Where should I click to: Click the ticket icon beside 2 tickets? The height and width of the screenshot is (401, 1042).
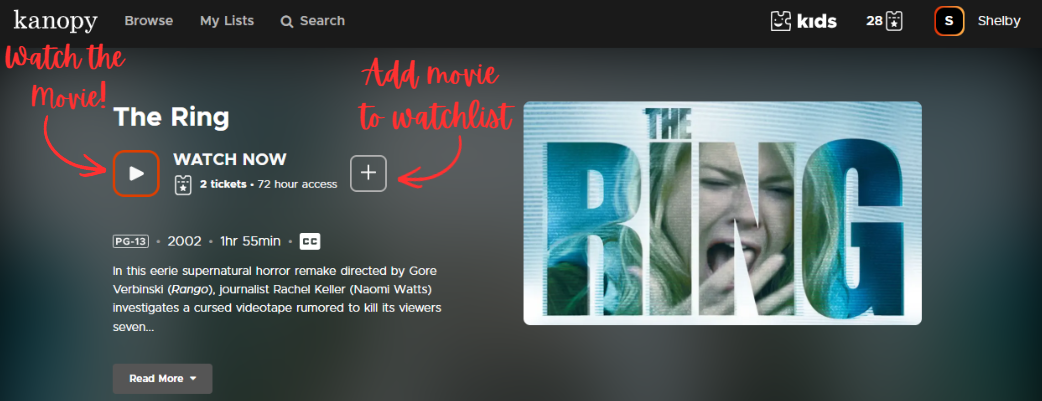pyautogui.click(x=183, y=184)
